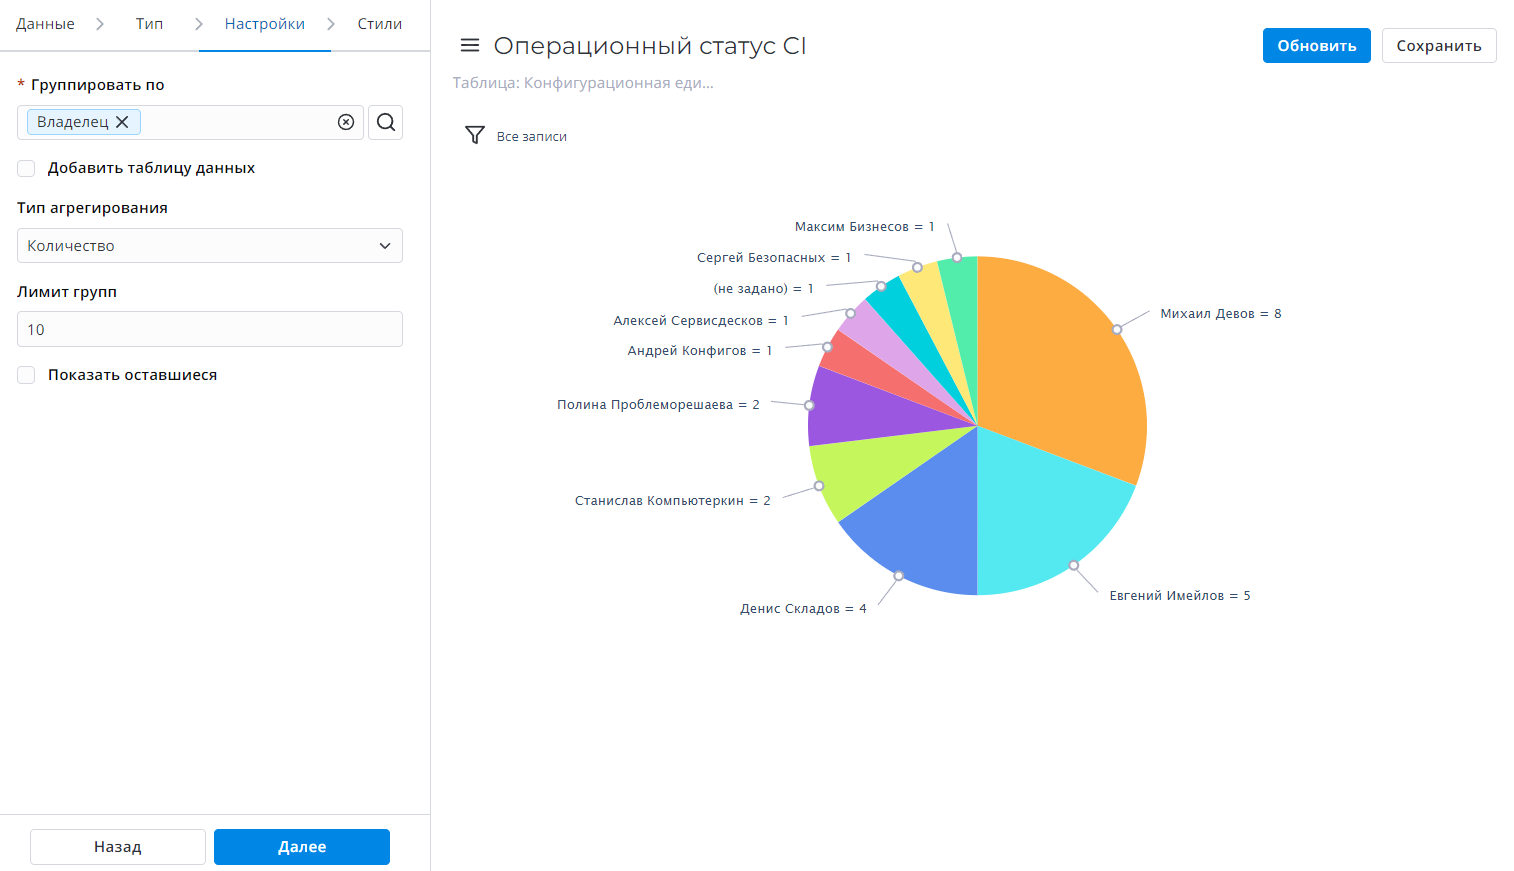Image resolution: width=1514 pixels, height=871 pixels.
Task: Go back with the Назад button
Action: (x=117, y=847)
